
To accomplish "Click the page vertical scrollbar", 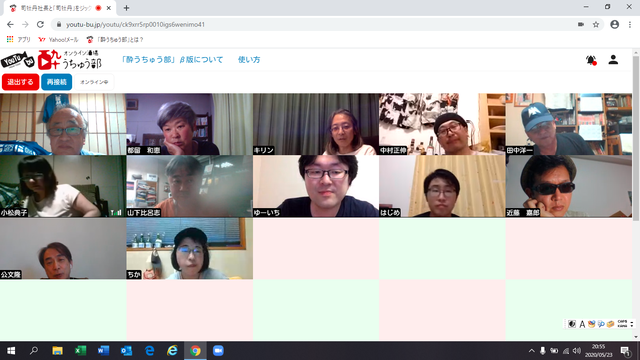I will (x=636, y=139).
